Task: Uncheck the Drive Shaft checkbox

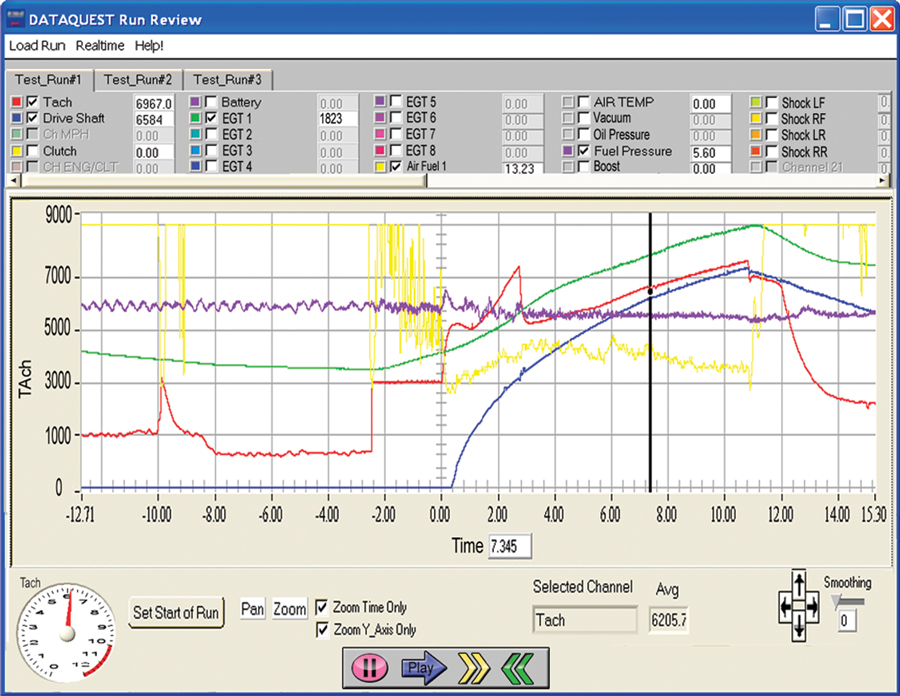Action: tap(32, 118)
